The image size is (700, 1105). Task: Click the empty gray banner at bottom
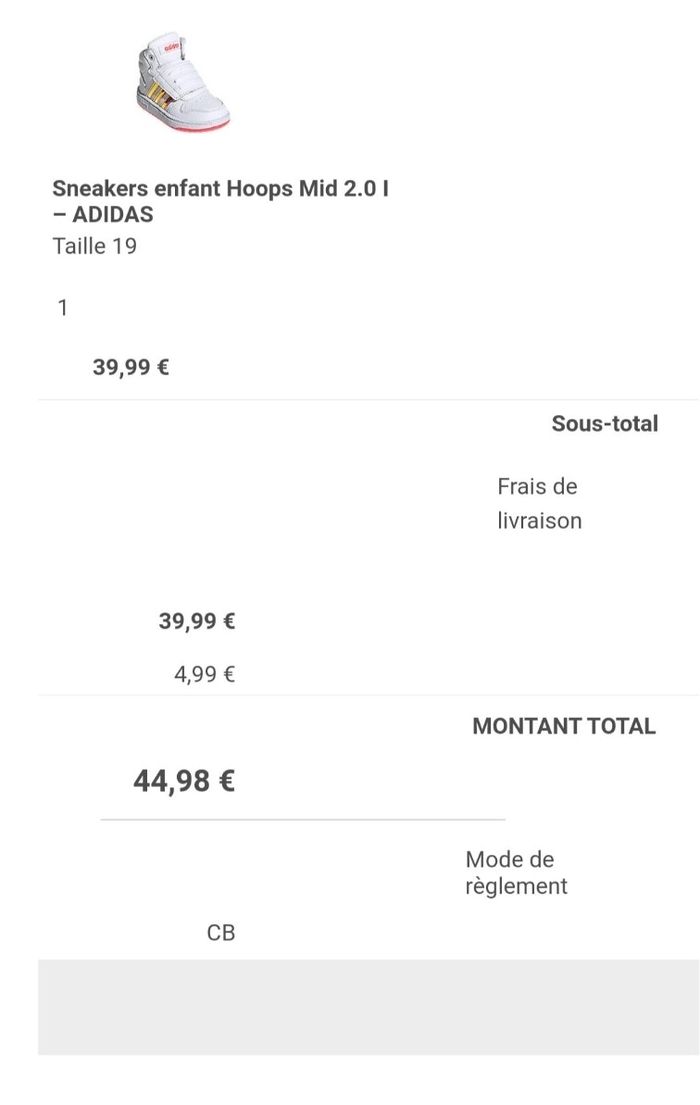coord(368,1007)
